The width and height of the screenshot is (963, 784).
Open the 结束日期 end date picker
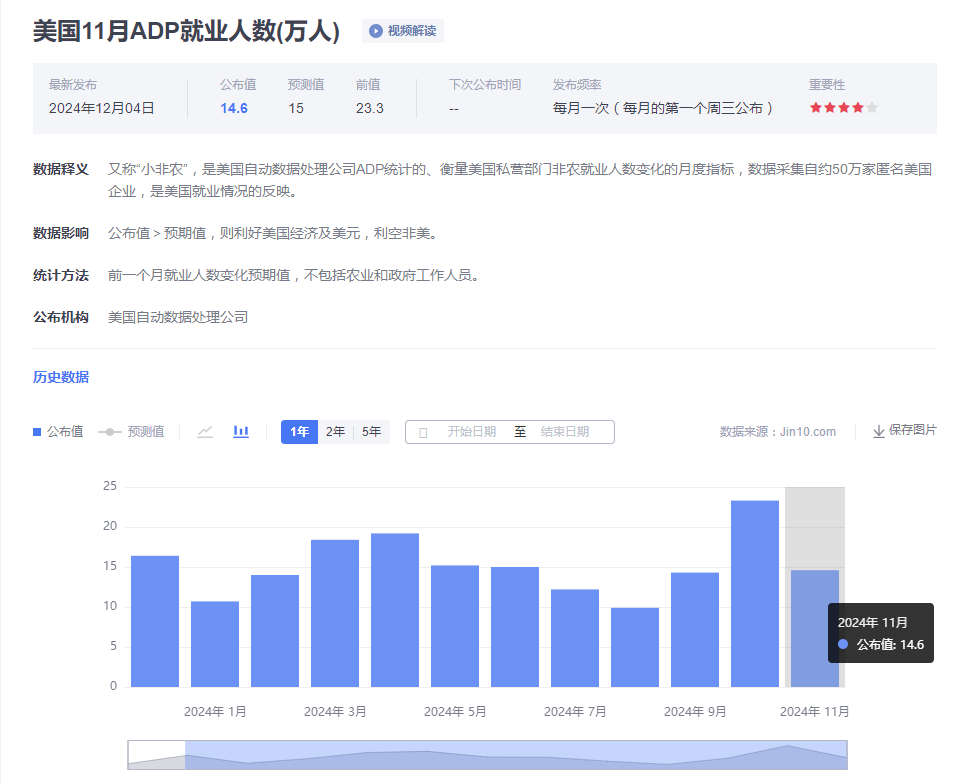pyautogui.click(x=565, y=432)
